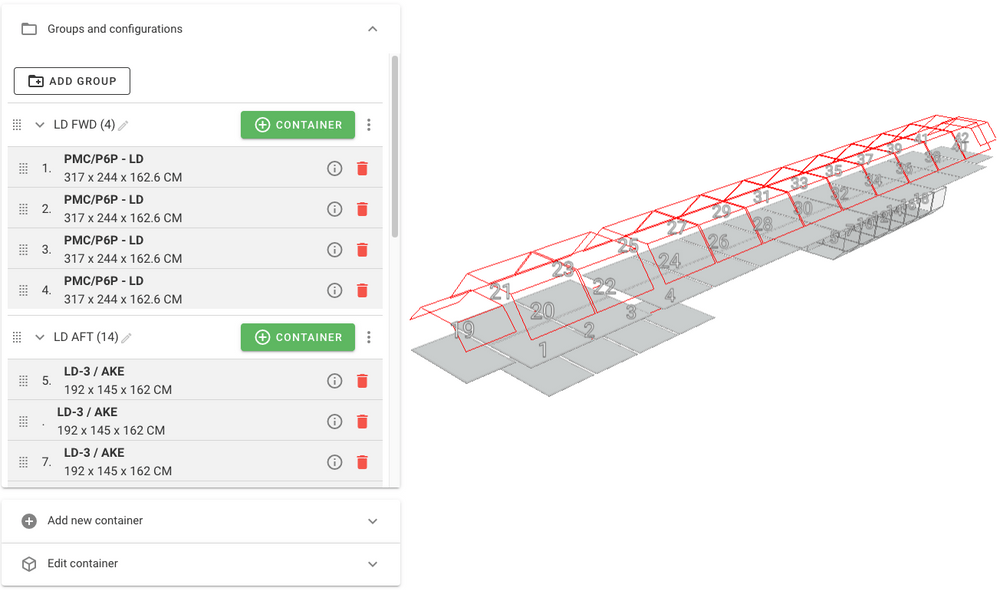Show info for container 2 PMC/P6P
The height and width of the screenshot is (590, 1000).
click(335, 209)
